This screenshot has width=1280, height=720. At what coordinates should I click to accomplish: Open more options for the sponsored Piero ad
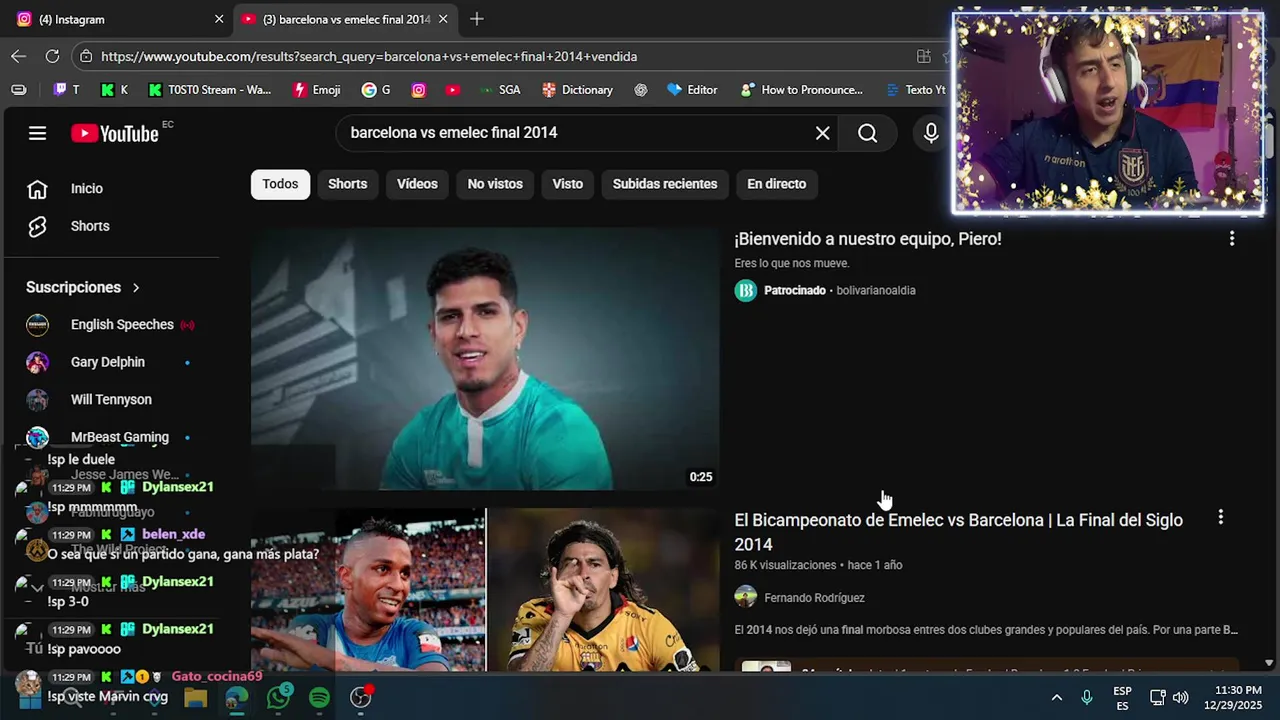click(x=1231, y=239)
